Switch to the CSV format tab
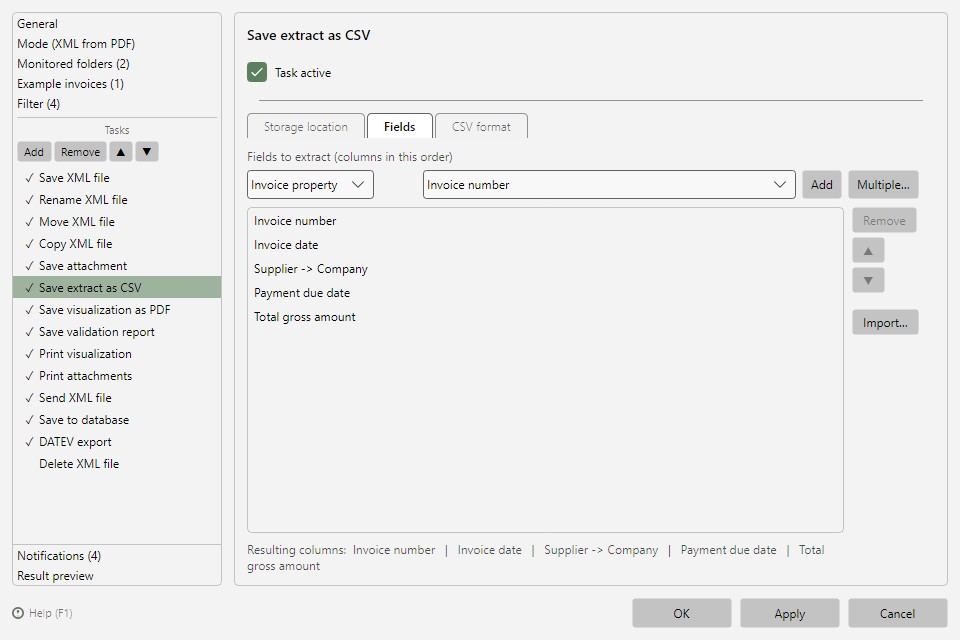960x640 pixels. coord(481,127)
